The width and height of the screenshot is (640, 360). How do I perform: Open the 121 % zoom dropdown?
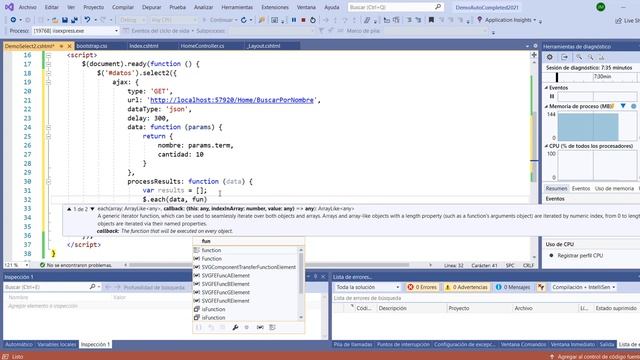coord(16,265)
